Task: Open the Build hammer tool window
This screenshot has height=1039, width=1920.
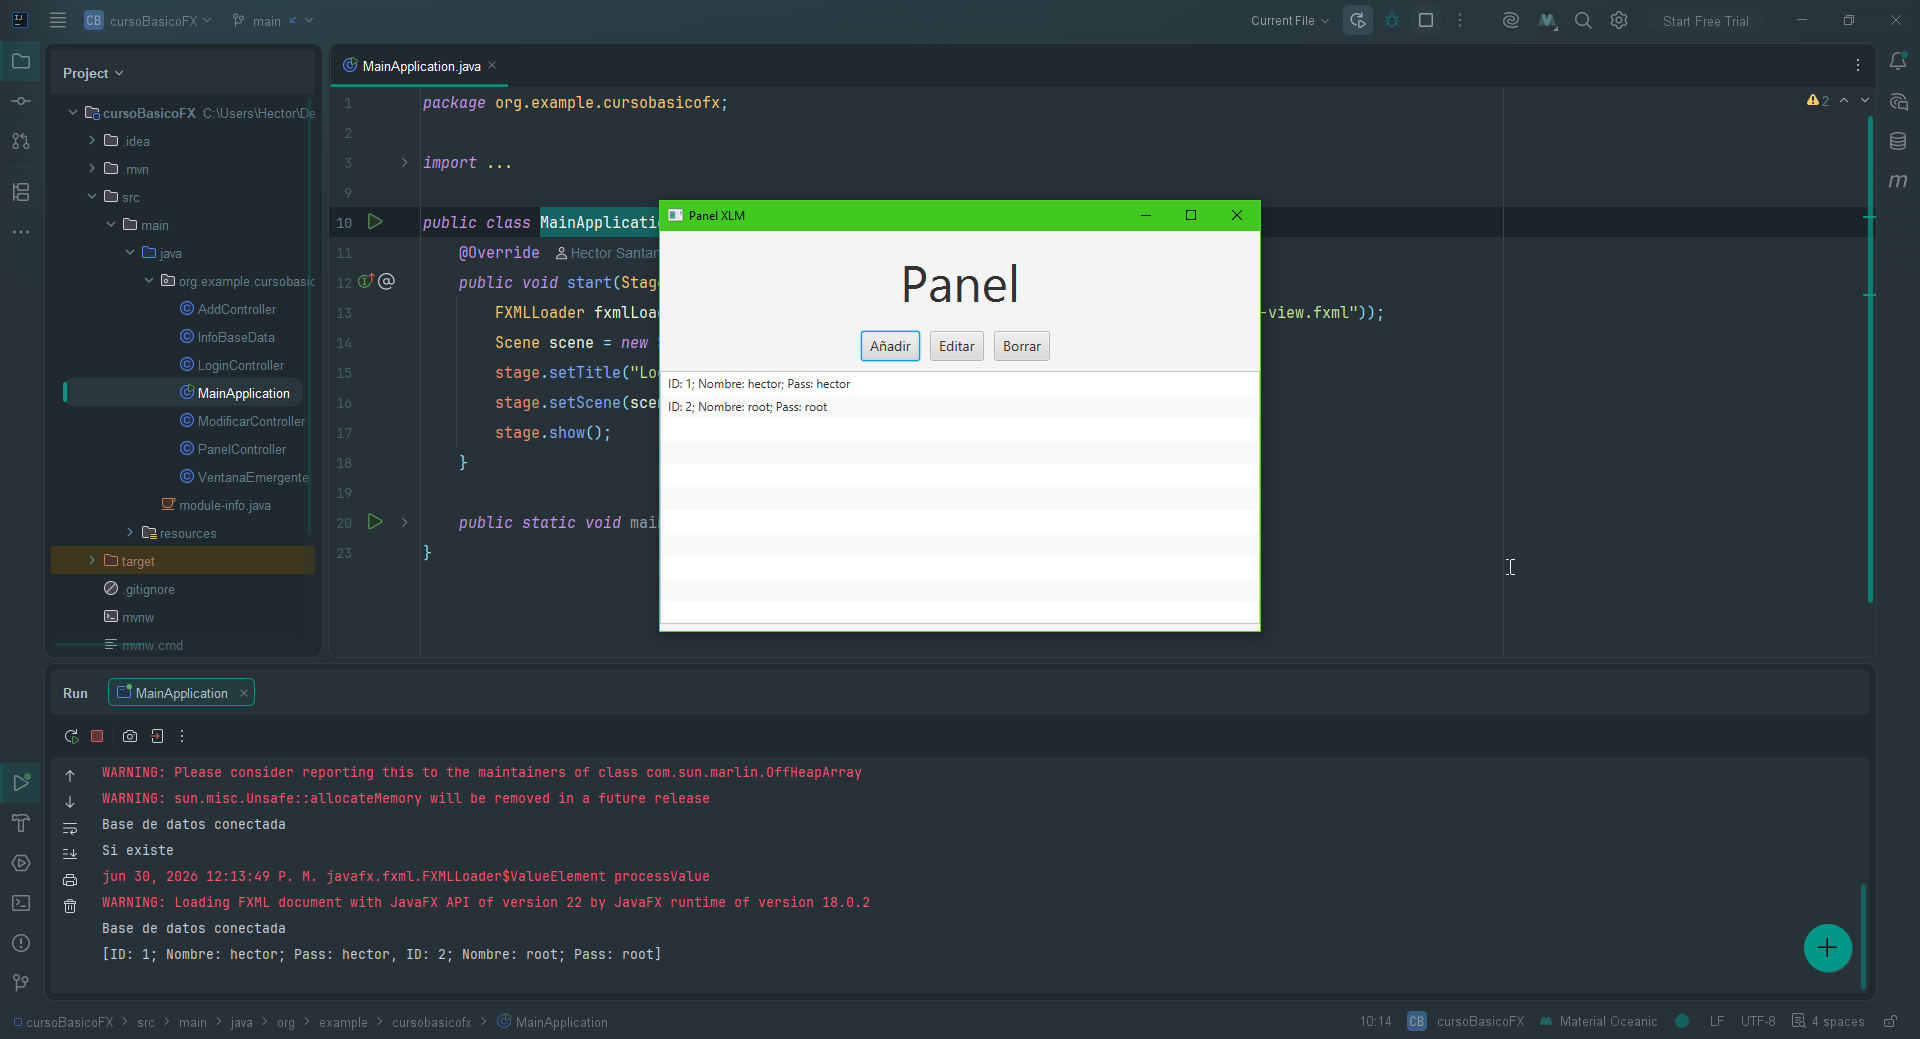Action: tap(20, 822)
